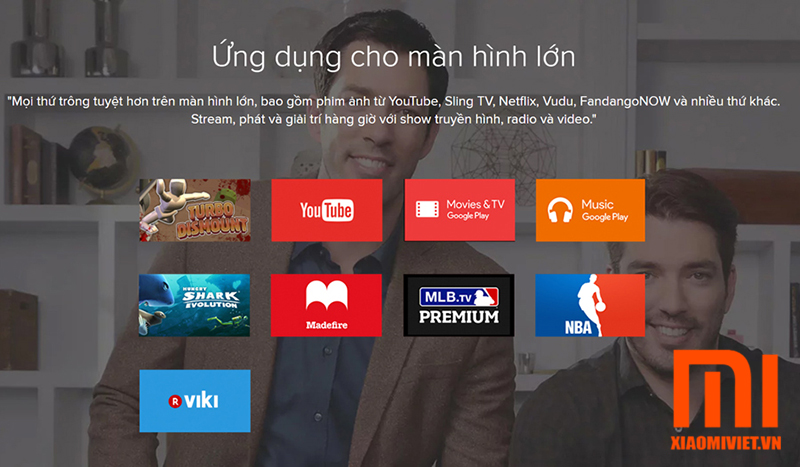Image resolution: width=800 pixels, height=467 pixels.
Task: Open the MLB.tv Premium tile
Action: coord(459,305)
